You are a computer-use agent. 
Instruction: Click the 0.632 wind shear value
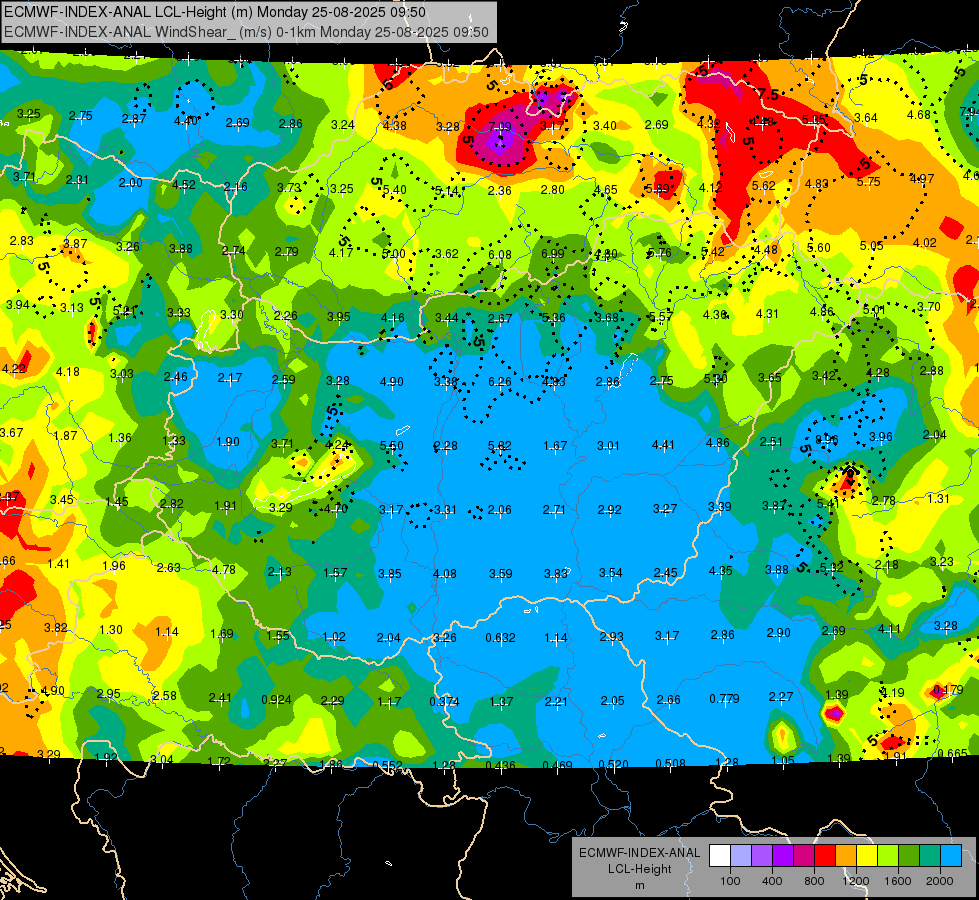501,638
